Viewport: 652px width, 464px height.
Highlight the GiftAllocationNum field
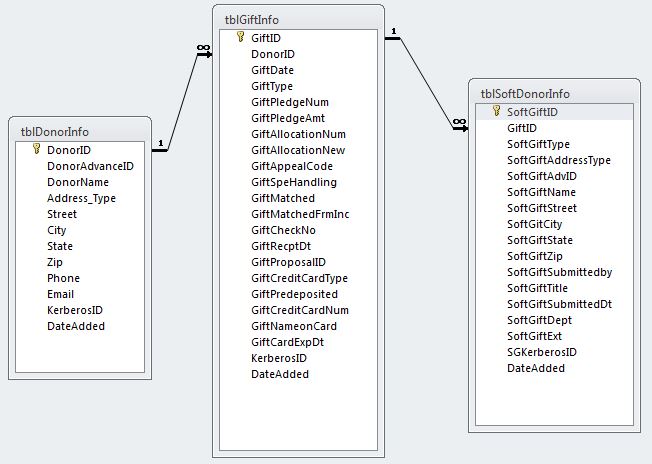[x=298, y=134]
